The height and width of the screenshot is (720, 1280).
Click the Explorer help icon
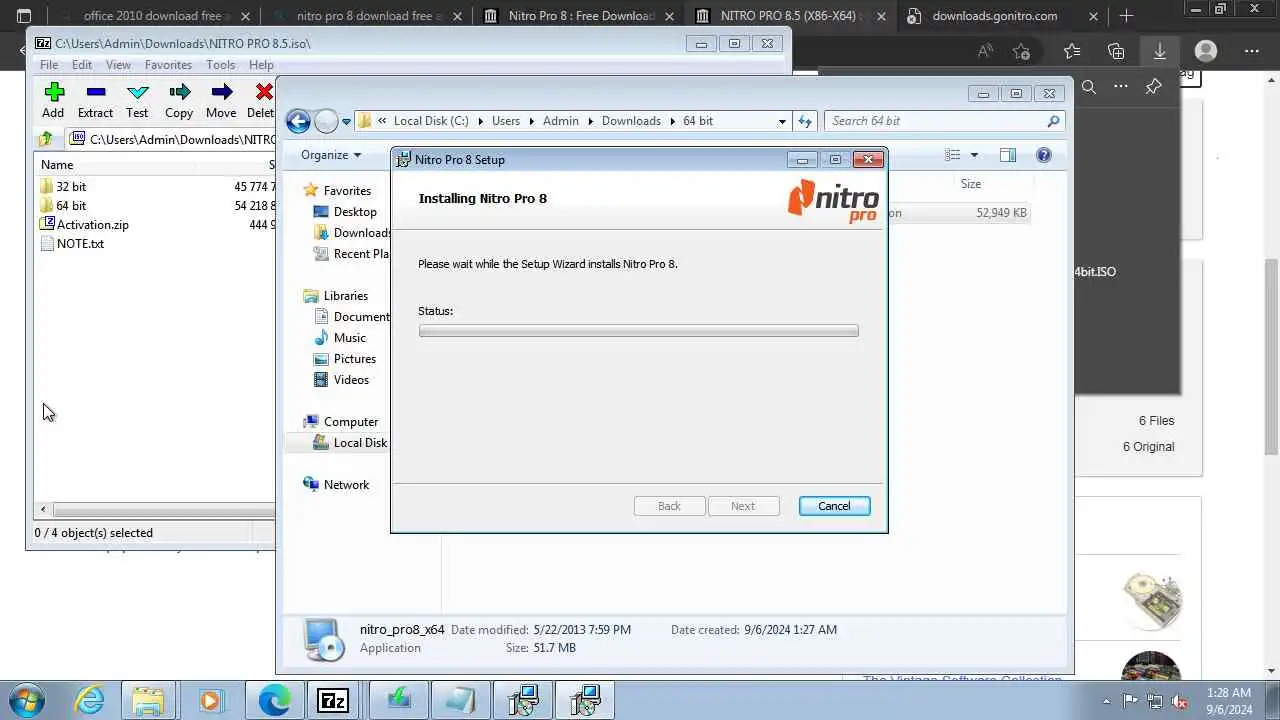coord(1044,155)
